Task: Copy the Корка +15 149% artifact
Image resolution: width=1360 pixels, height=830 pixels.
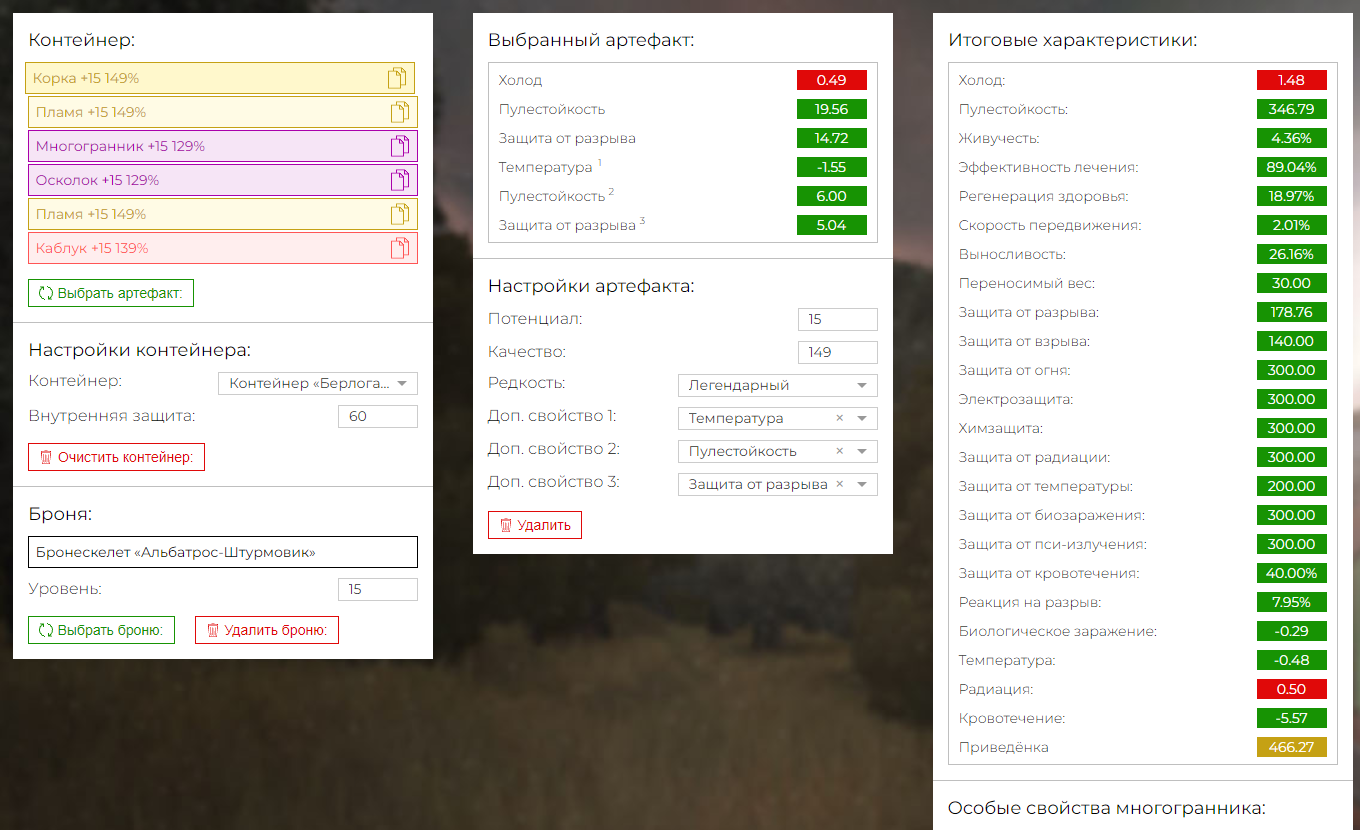Action: [397, 78]
